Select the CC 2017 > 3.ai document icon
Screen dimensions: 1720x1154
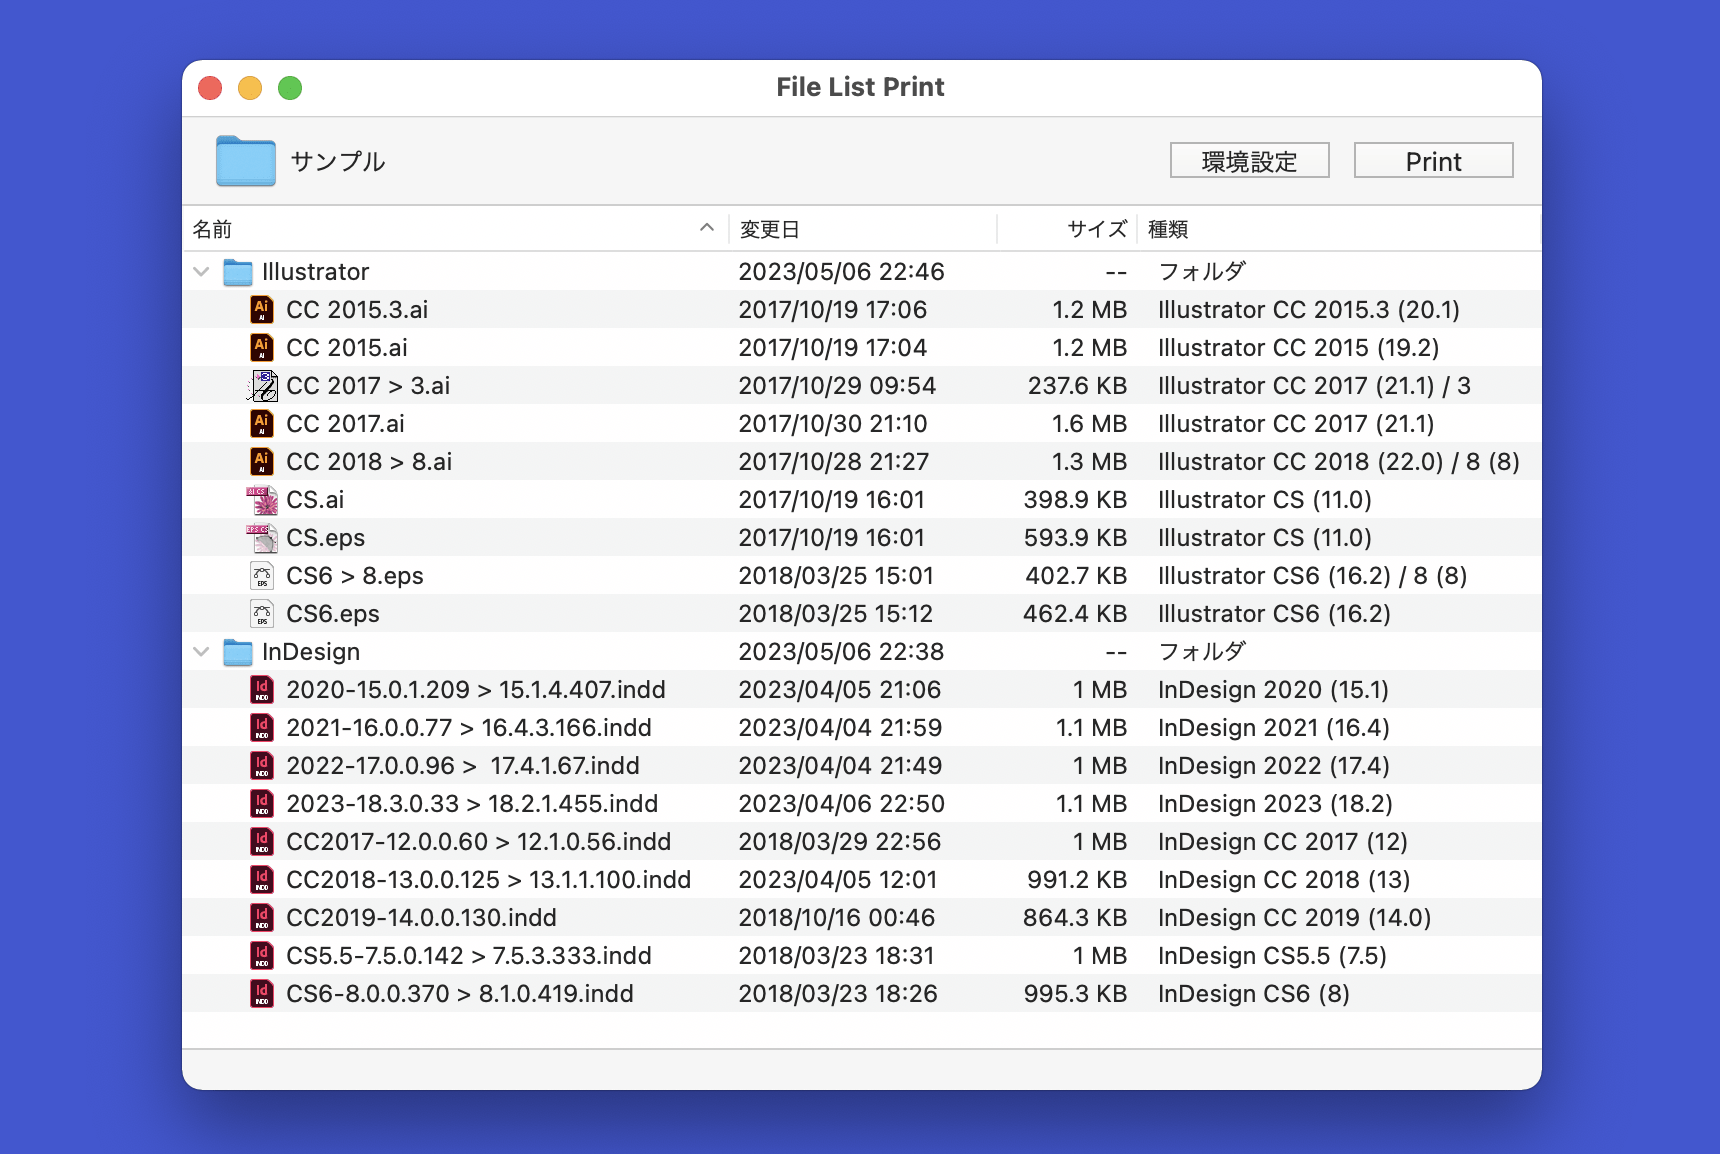pyautogui.click(x=262, y=385)
